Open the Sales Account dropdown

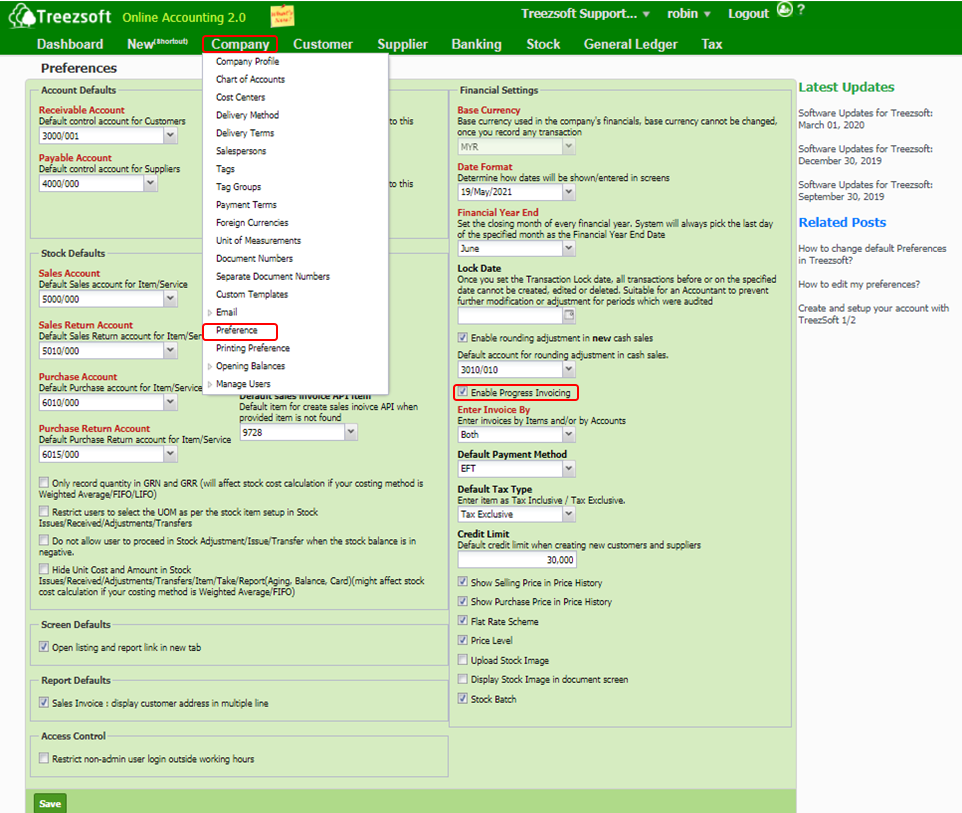click(171, 299)
